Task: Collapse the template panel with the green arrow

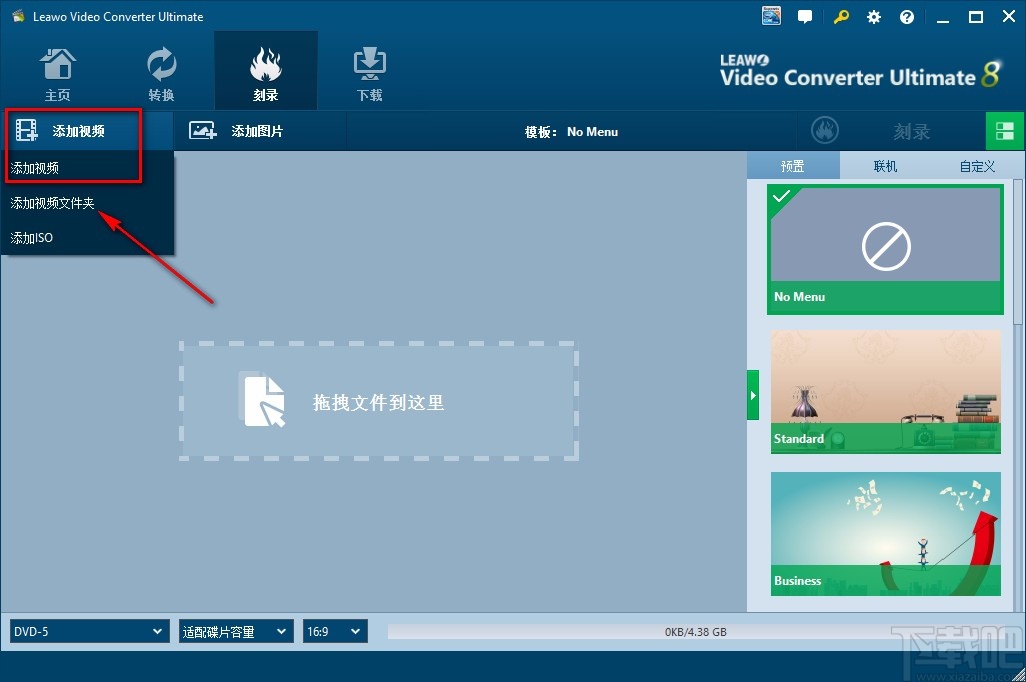Action: (x=753, y=394)
